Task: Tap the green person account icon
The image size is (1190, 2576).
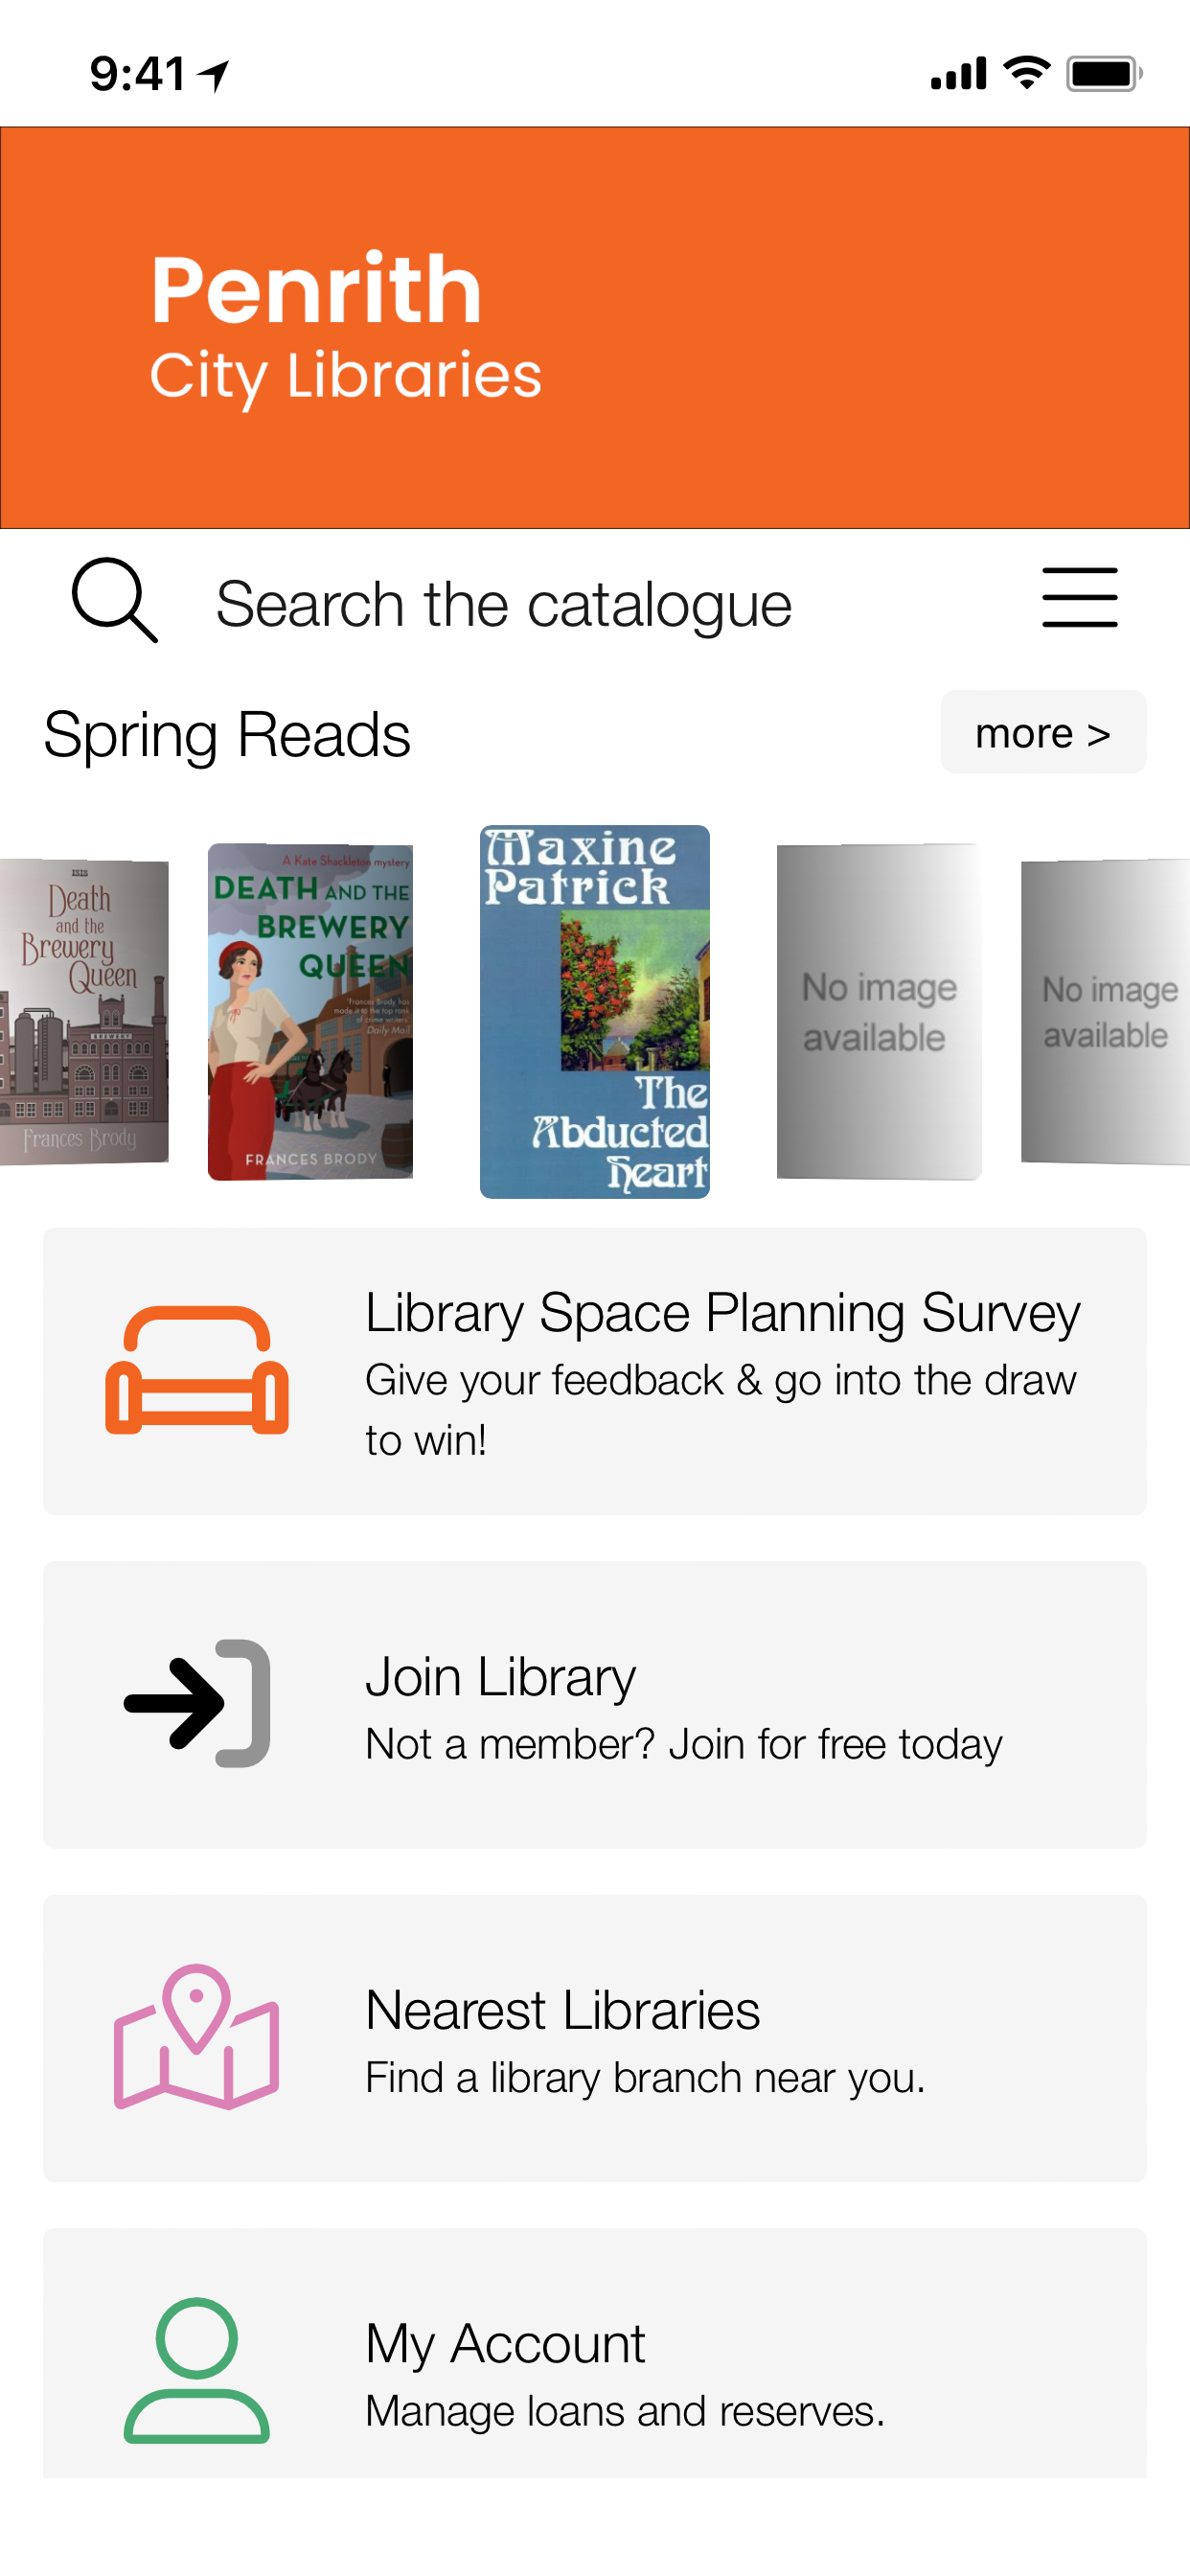Action: click(x=197, y=2370)
